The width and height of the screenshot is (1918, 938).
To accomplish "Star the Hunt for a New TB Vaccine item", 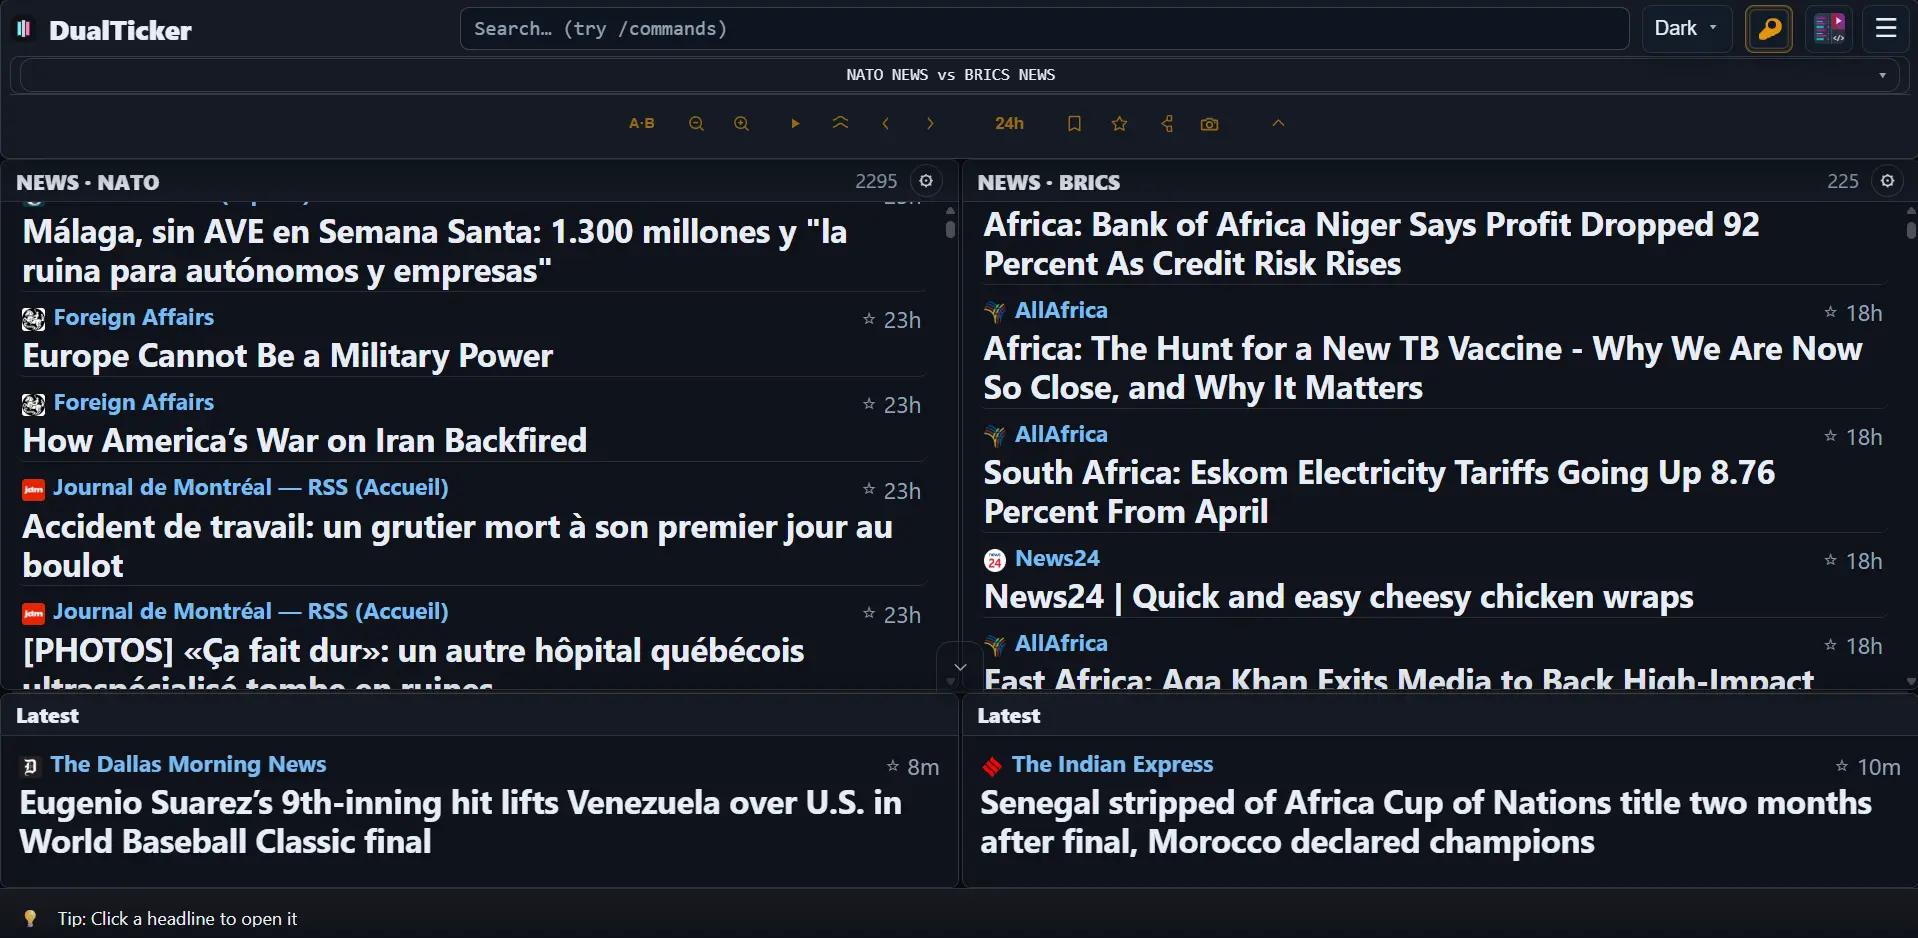I will pyautogui.click(x=1830, y=312).
